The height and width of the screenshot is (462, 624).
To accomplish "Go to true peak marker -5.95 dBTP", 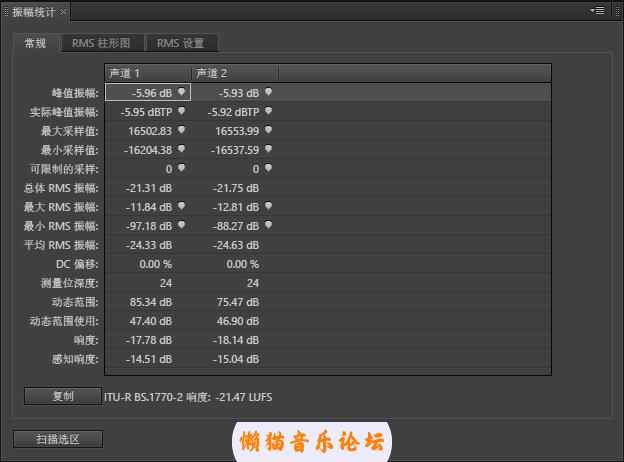I will [x=181, y=111].
